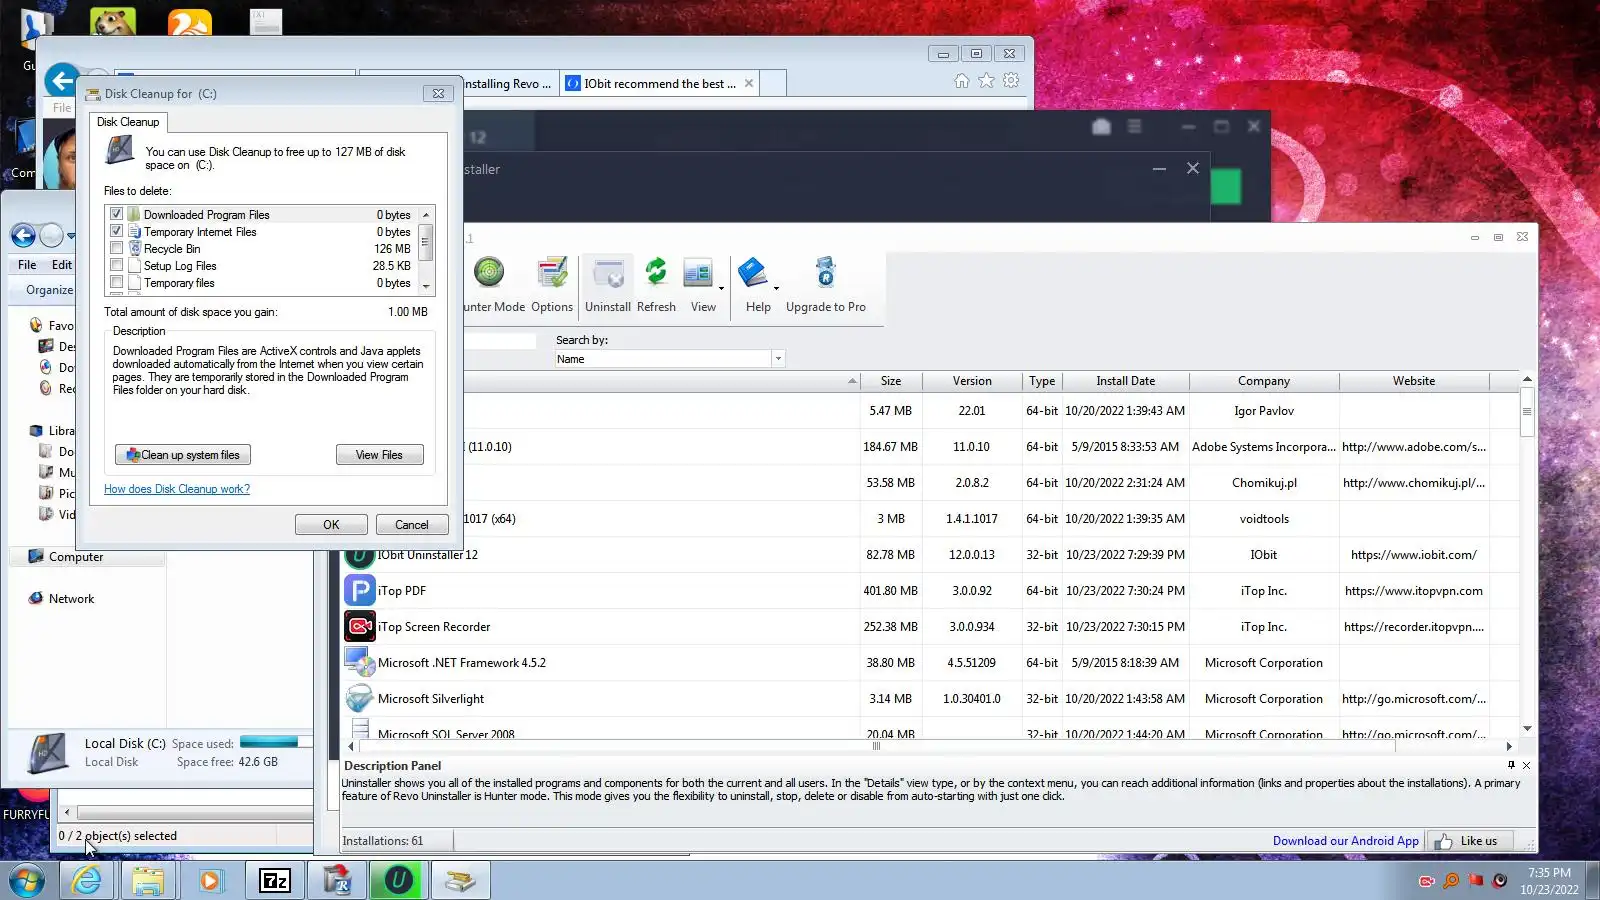Click the Space used bar for Local Disk
Viewport: 1600px width, 900px height.
click(x=276, y=742)
